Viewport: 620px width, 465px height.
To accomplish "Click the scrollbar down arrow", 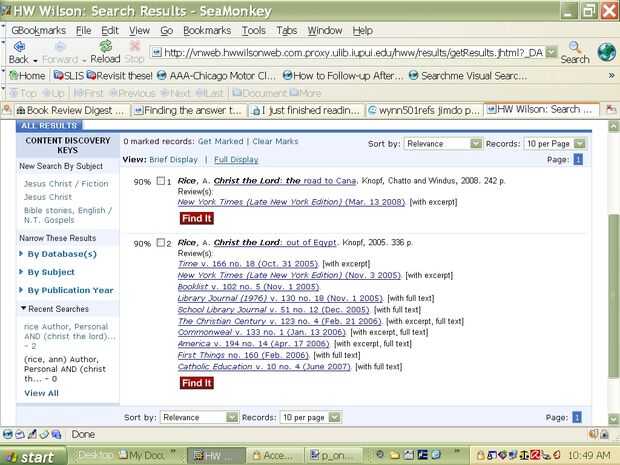I will coord(614,419).
